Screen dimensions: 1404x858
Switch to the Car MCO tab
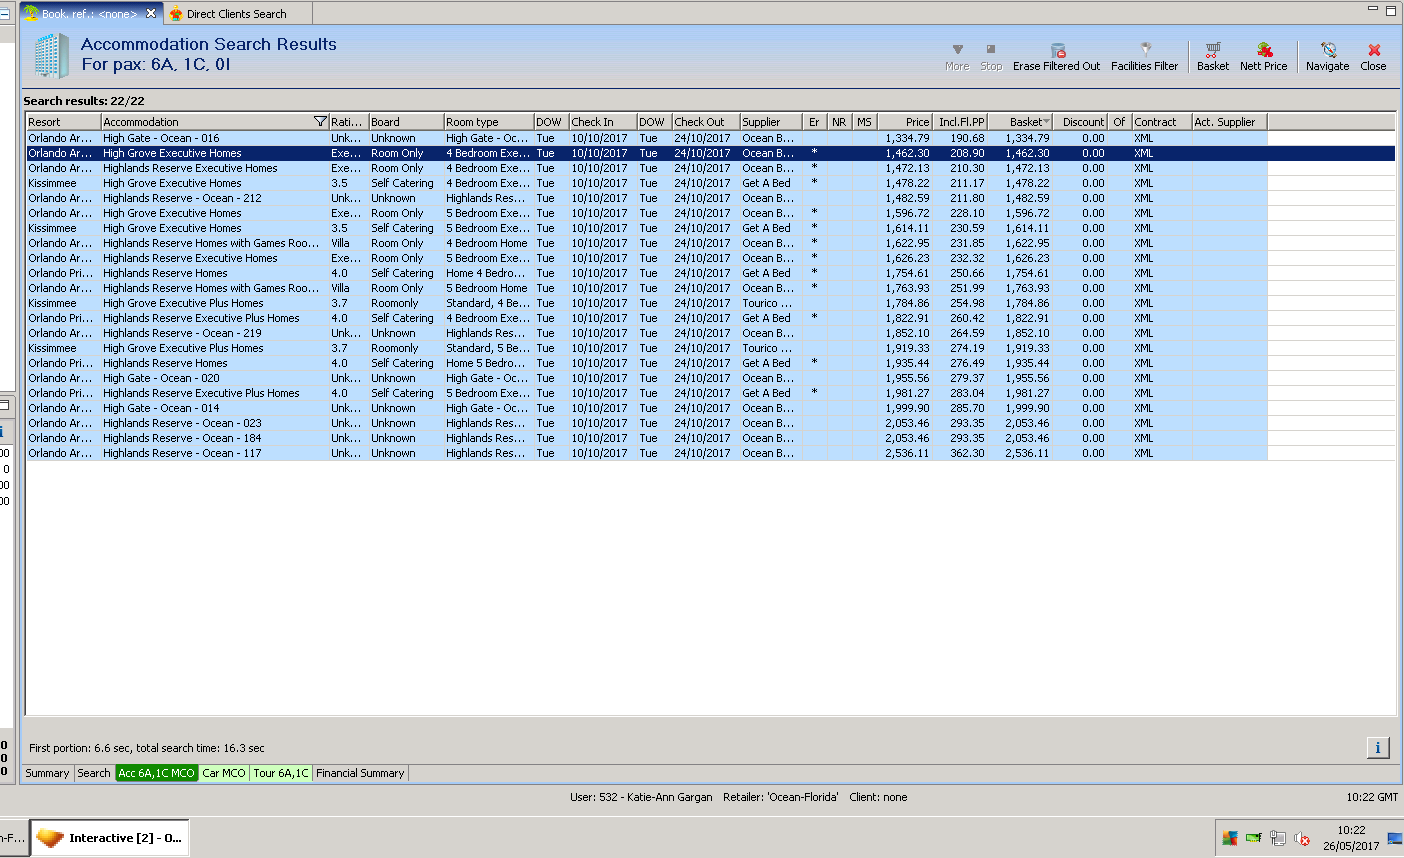click(224, 773)
